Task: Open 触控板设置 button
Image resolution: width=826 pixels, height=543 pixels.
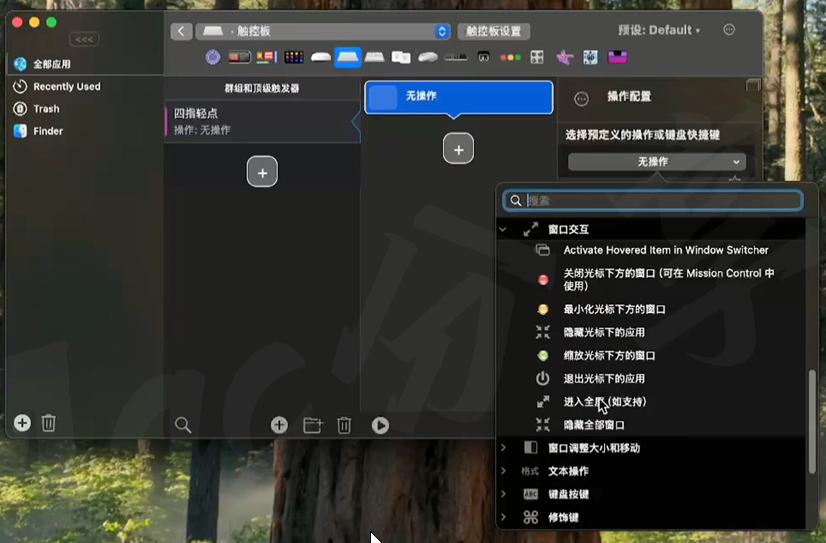Action: click(494, 31)
